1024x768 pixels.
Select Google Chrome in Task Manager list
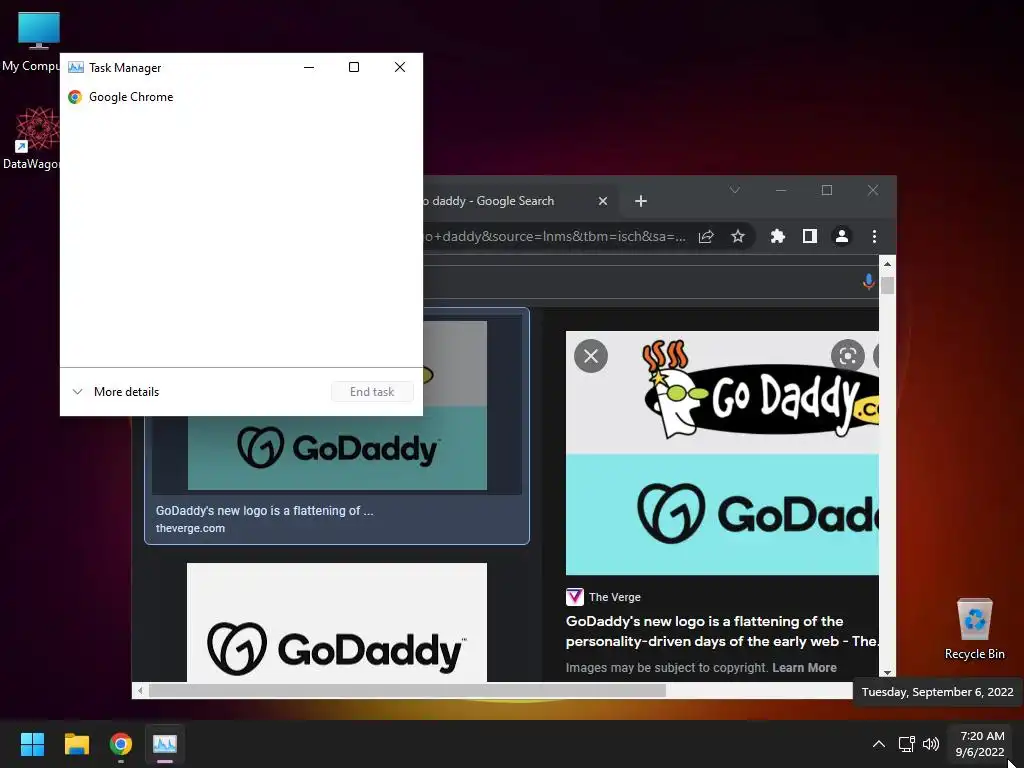pyautogui.click(x=241, y=97)
